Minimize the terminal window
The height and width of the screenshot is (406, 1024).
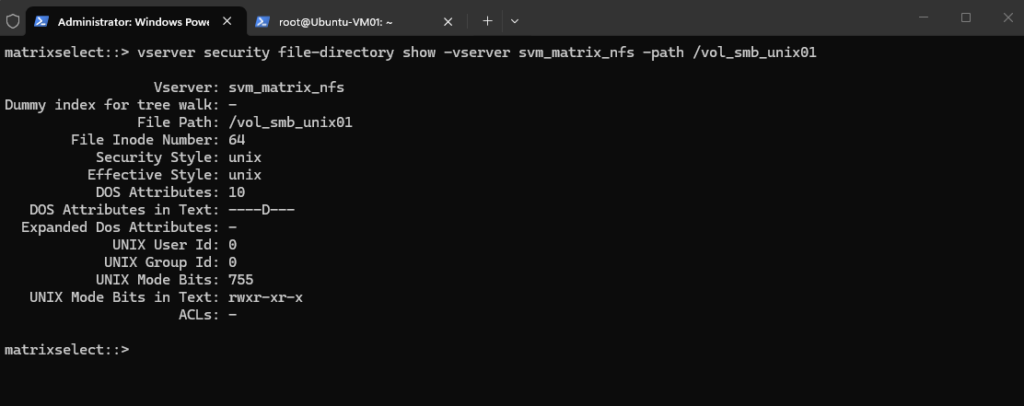(x=923, y=18)
